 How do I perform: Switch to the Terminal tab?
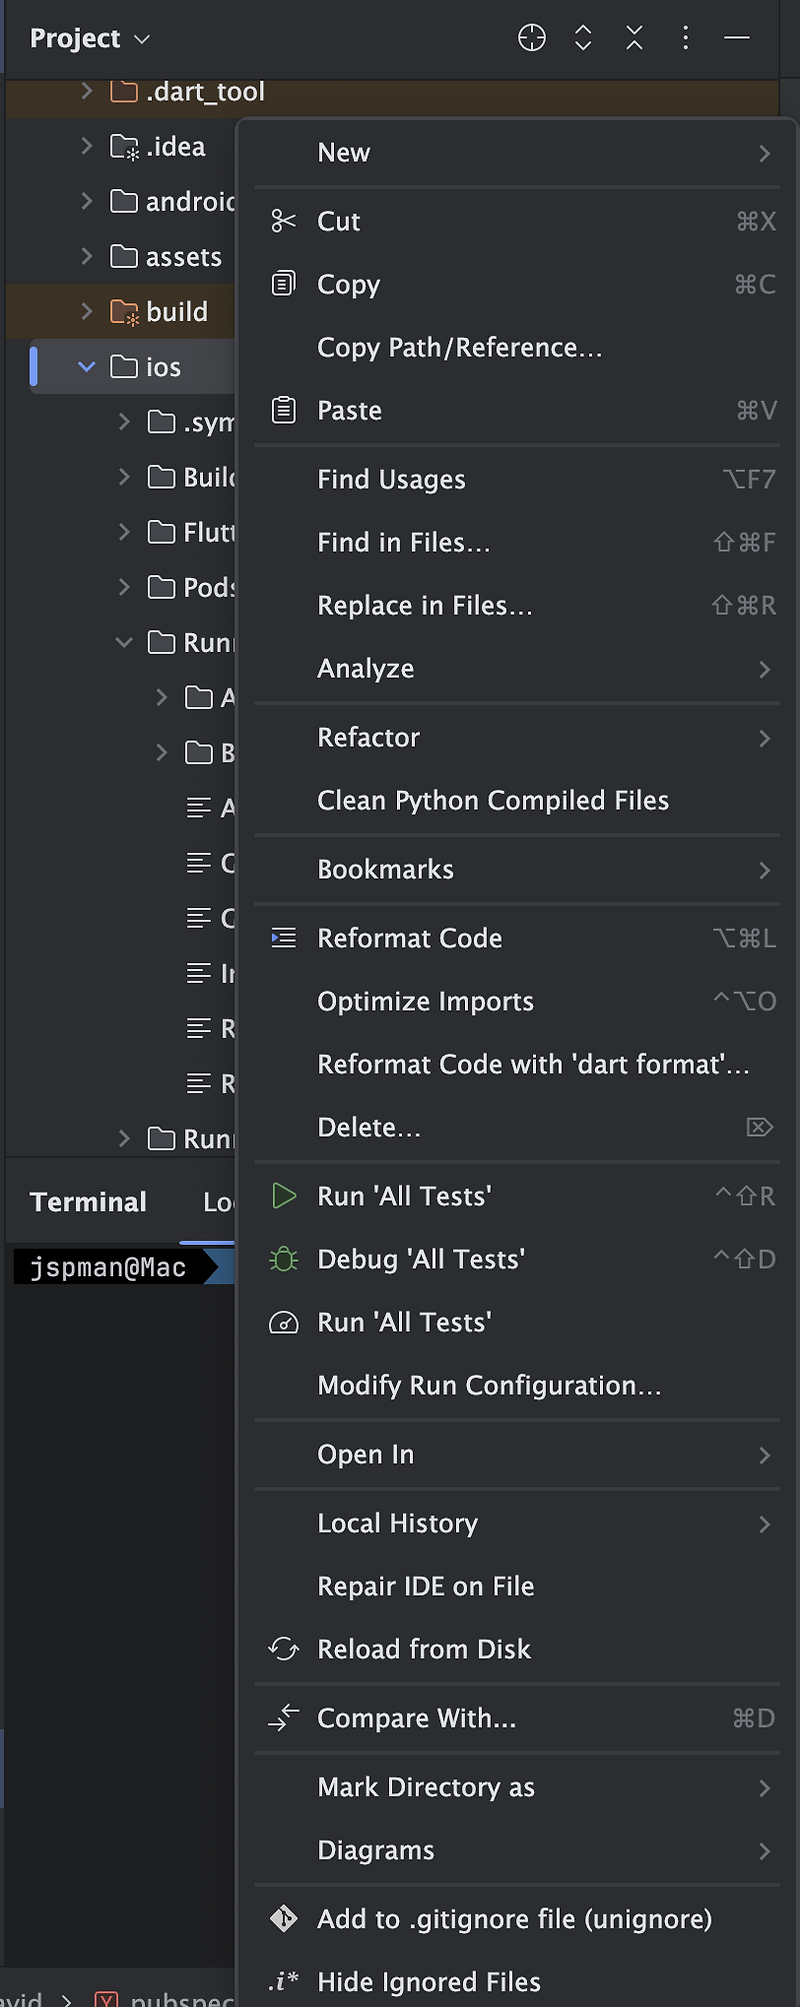point(88,1202)
